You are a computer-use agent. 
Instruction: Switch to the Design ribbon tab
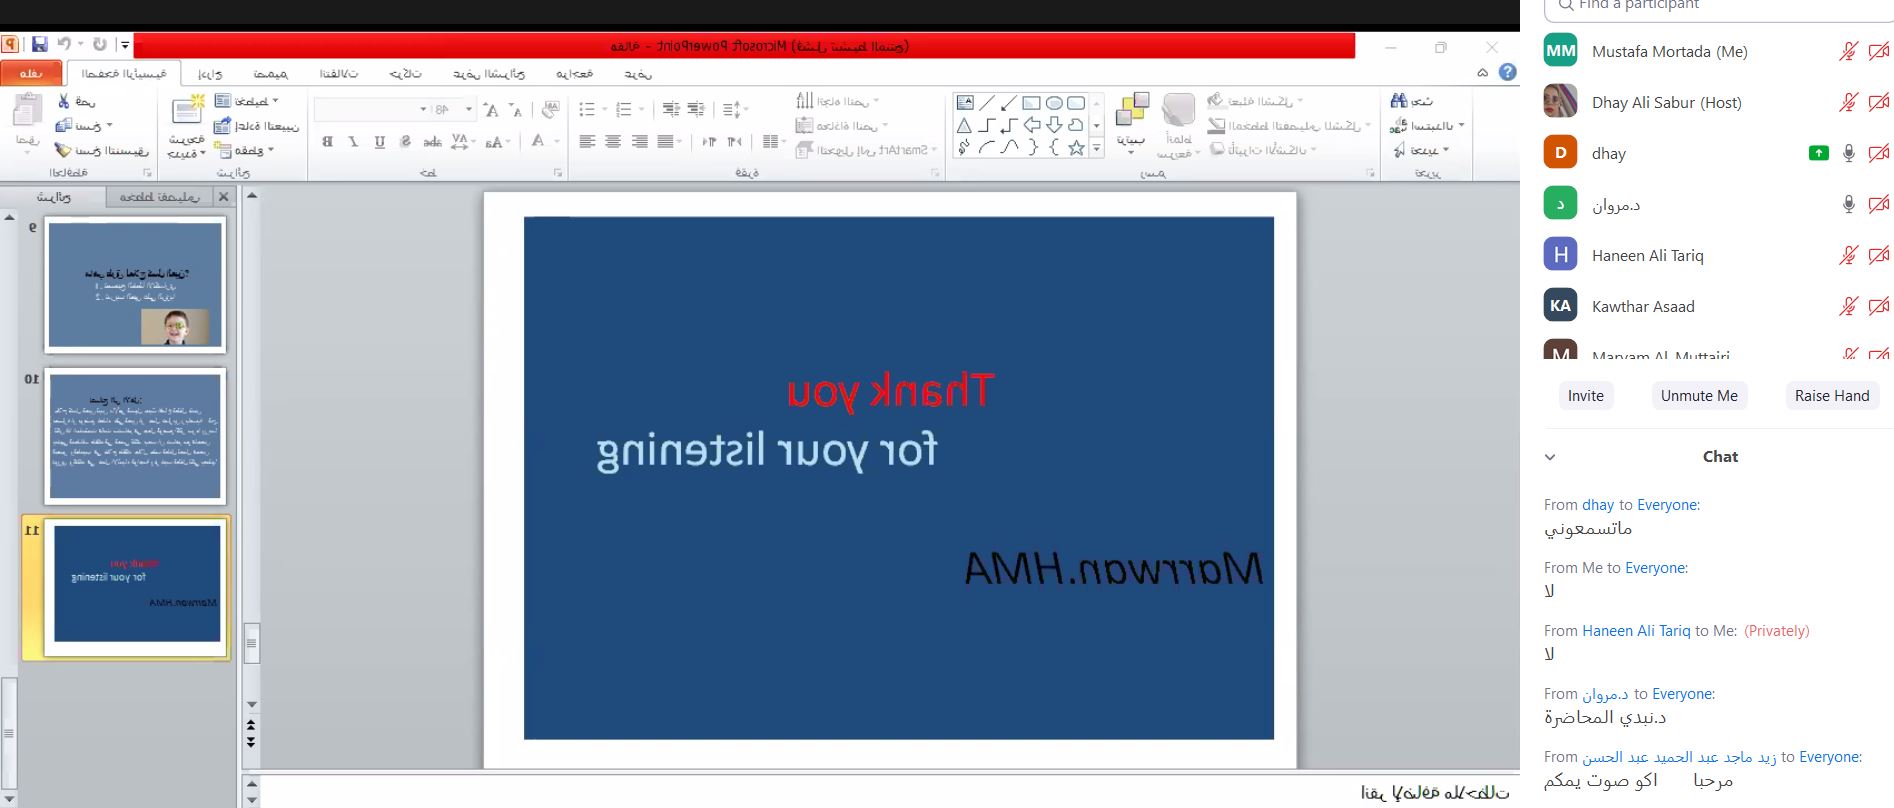click(270, 74)
